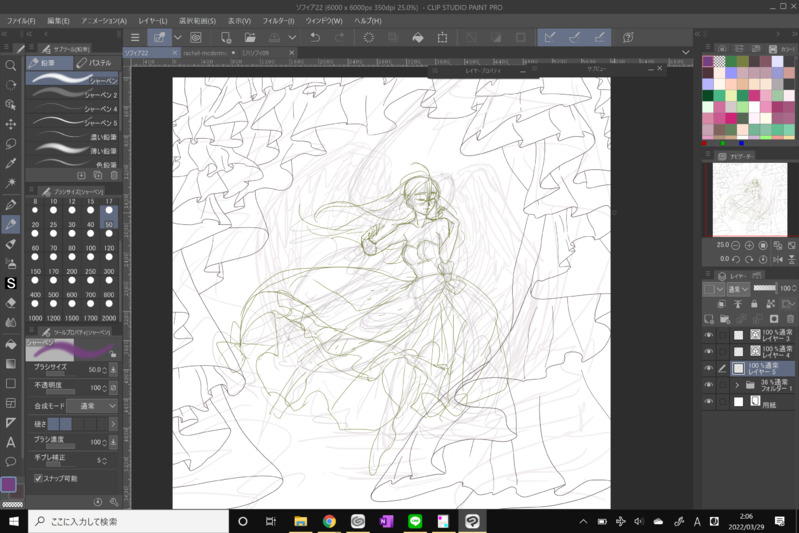Select the Eyedropper tool
799x533 pixels.
pos(11,163)
